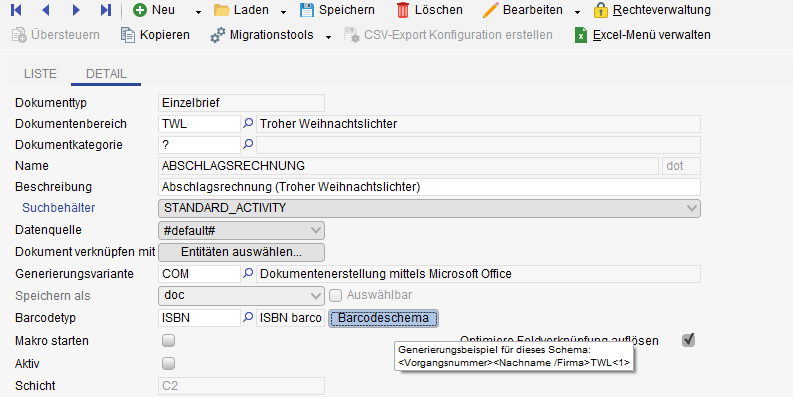Click CSV-Export Konfiguration erstellen icon
This screenshot has width=793, height=397.
tap(351, 35)
